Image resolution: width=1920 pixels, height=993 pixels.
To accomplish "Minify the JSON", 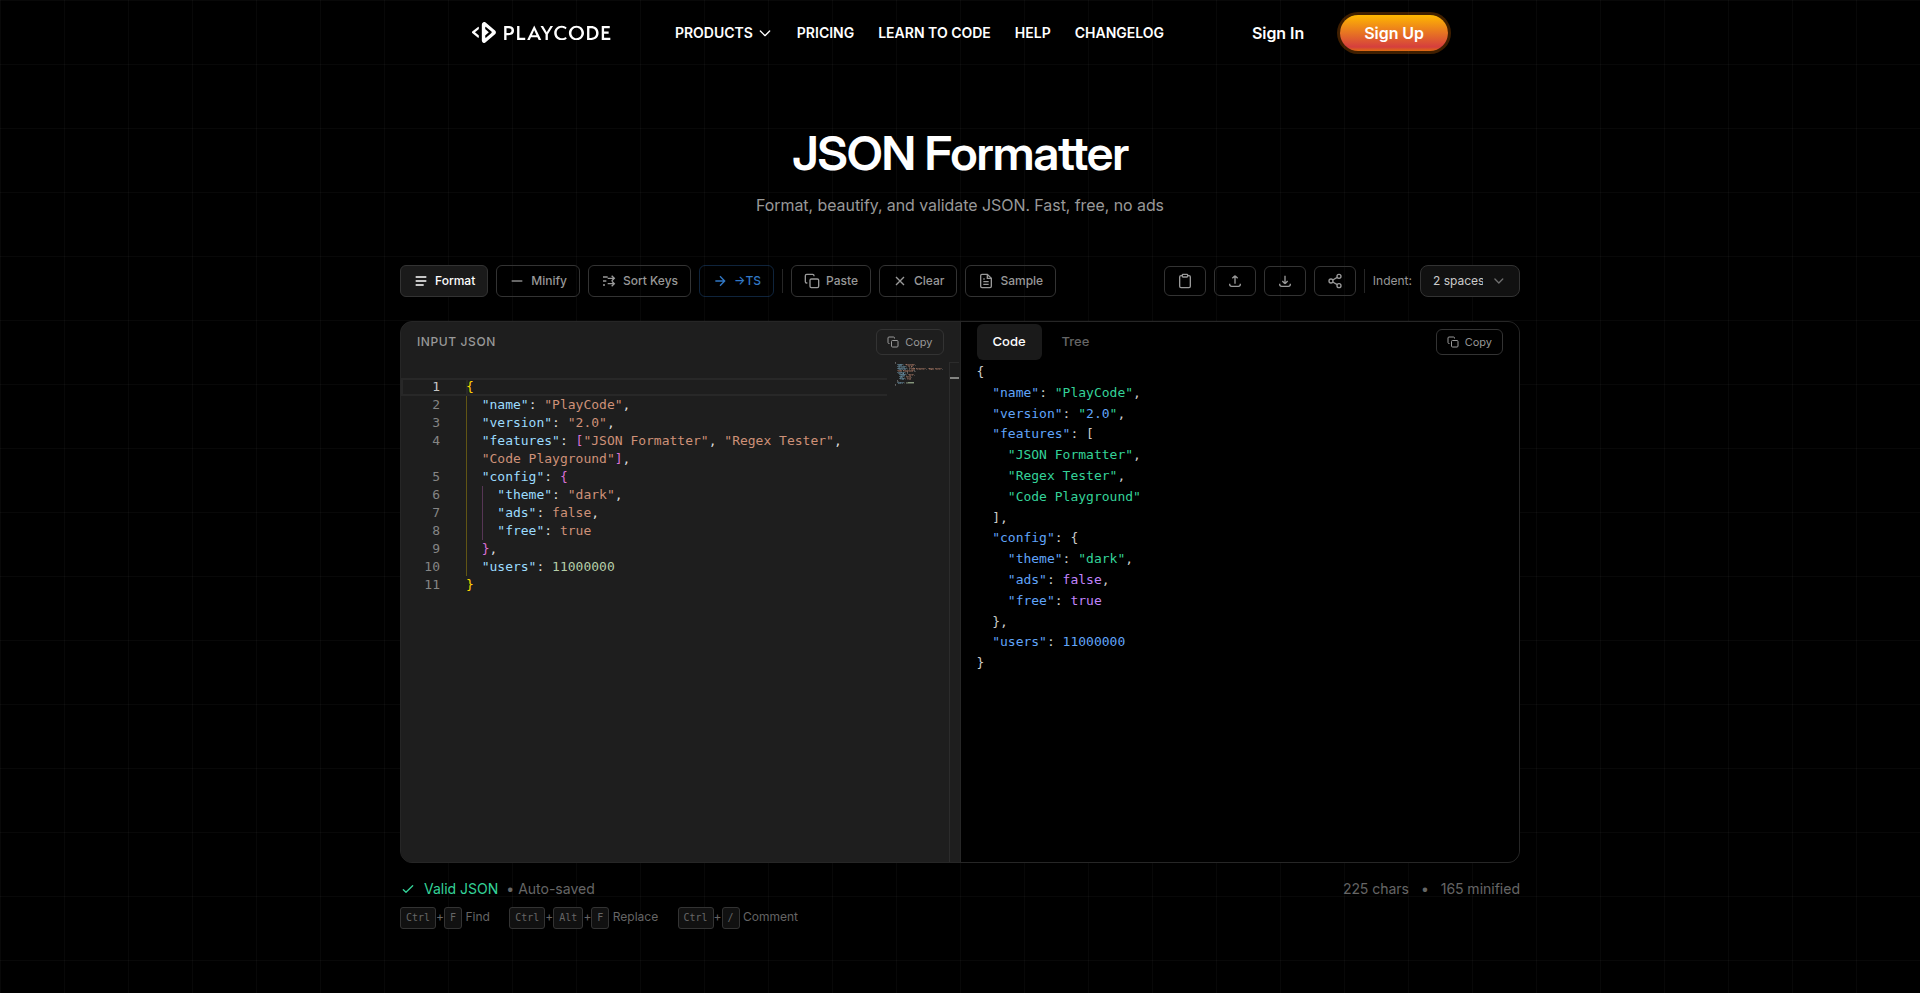I will [x=538, y=281].
